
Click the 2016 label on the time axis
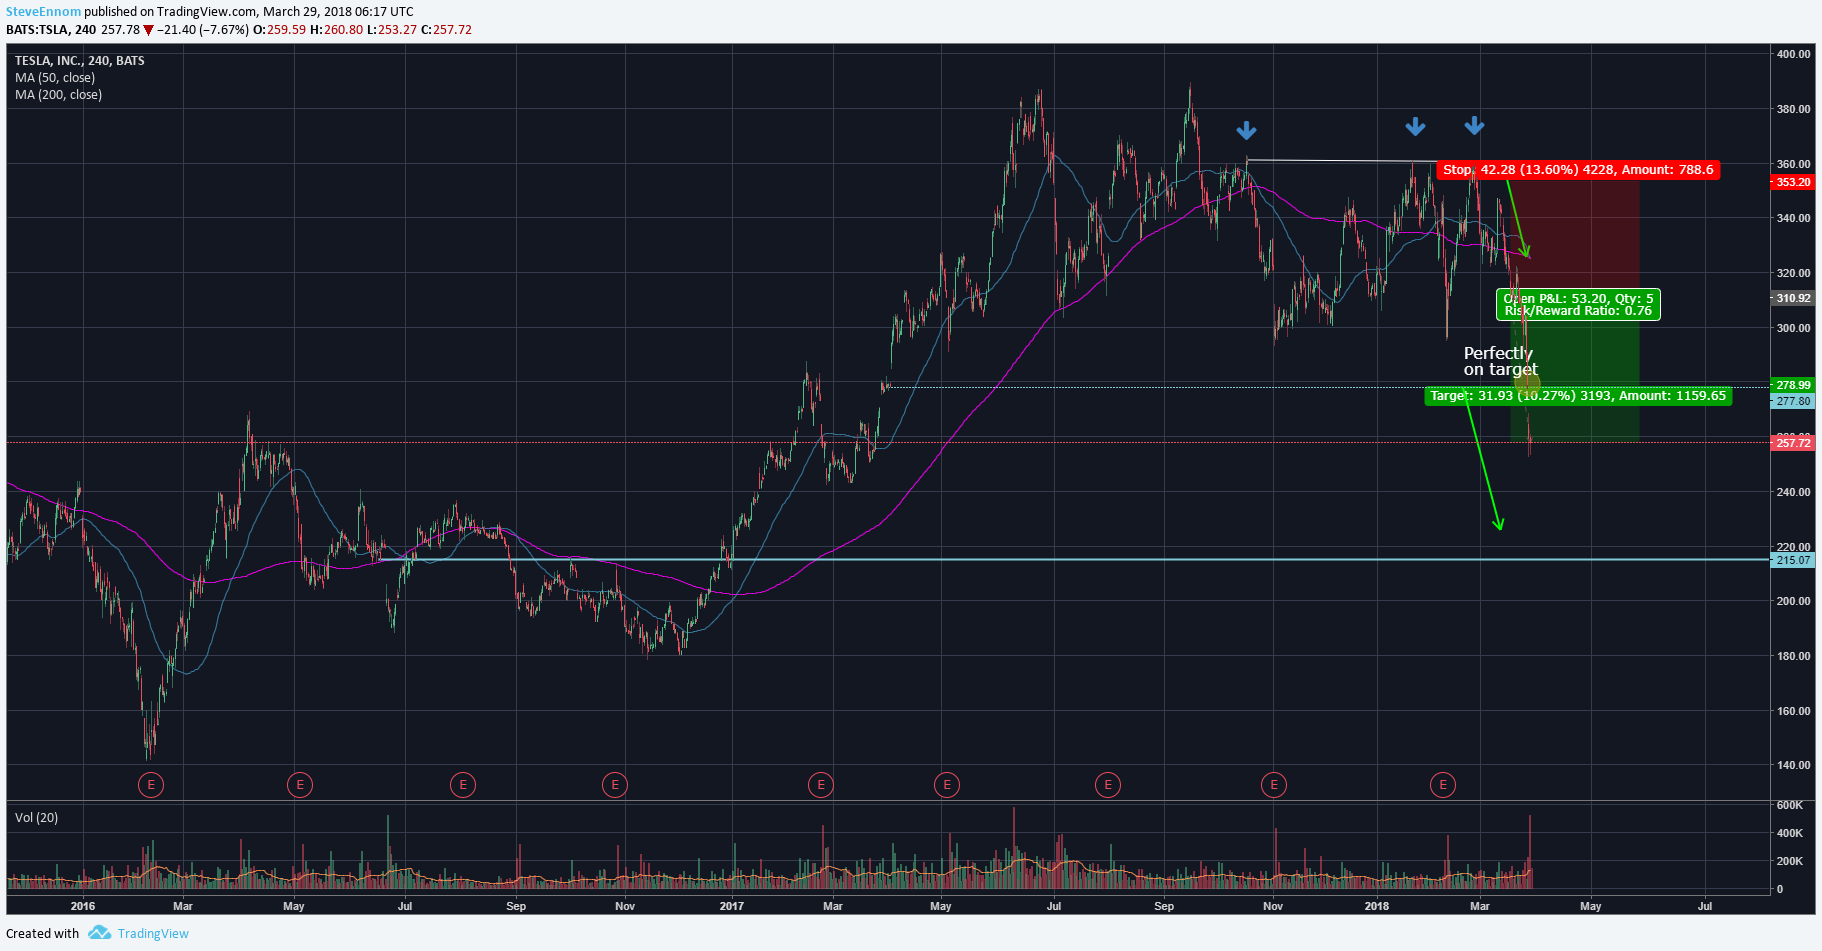point(83,906)
